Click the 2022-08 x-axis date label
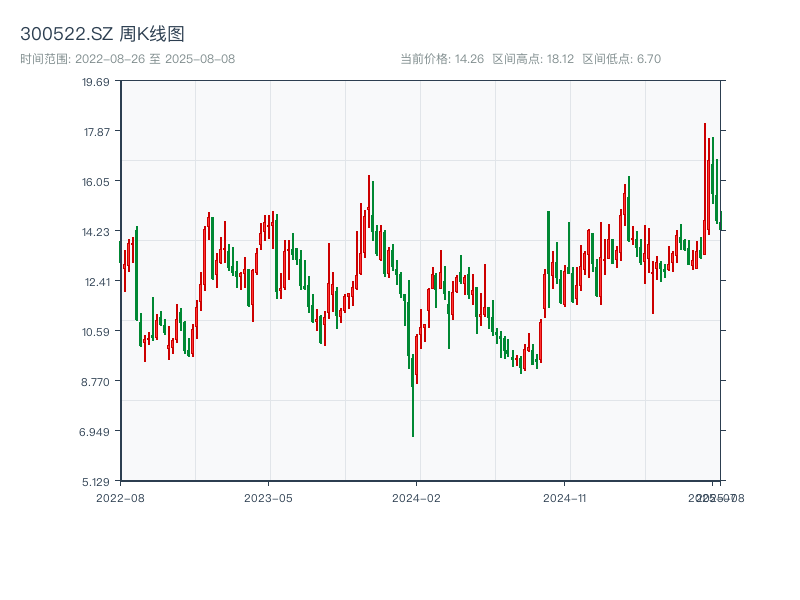The image size is (800, 600). pos(120,497)
